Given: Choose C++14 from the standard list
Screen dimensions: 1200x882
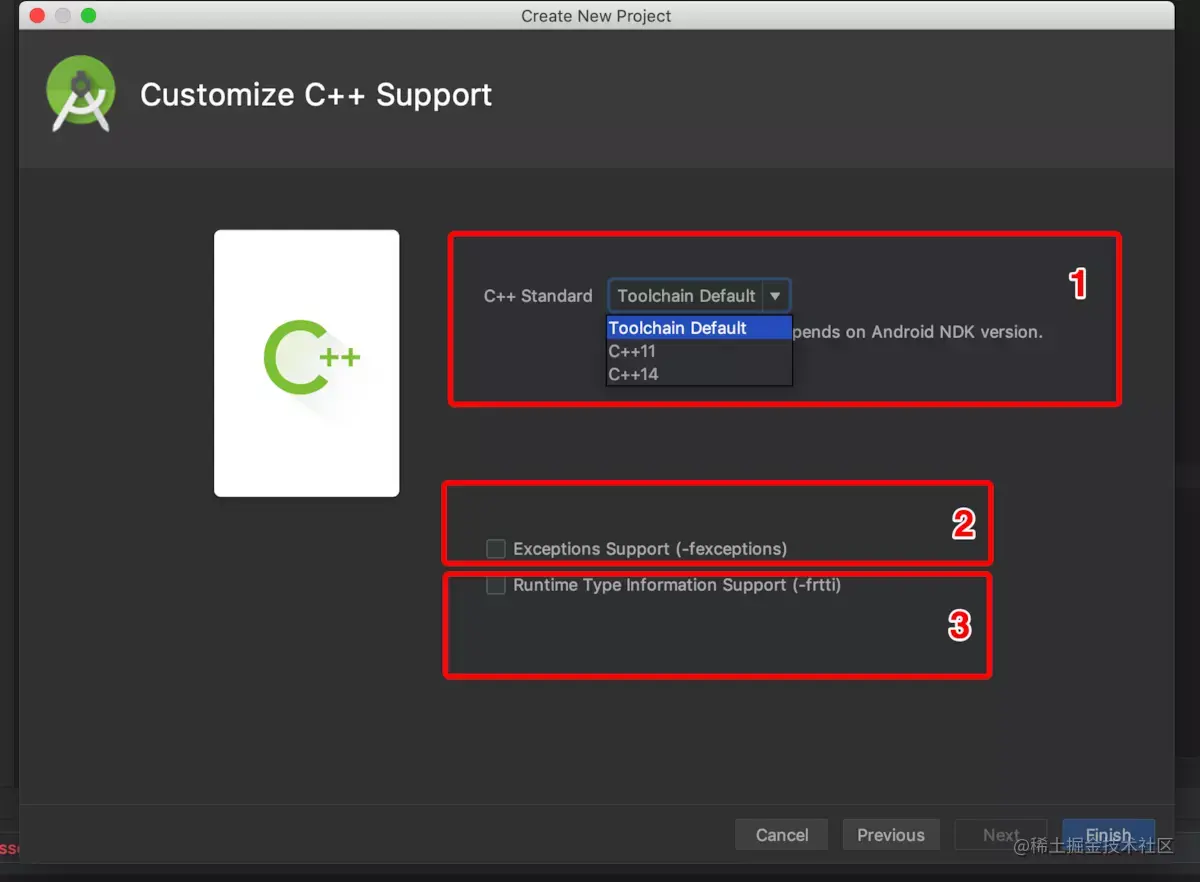Looking at the screenshot, I should [x=699, y=374].
